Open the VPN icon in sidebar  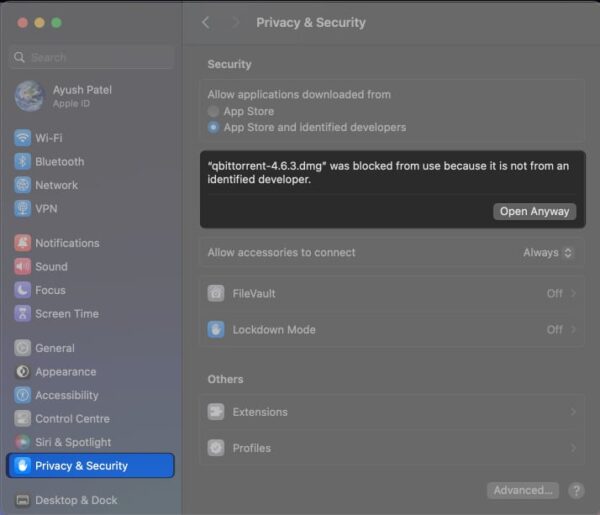[23, 209]
